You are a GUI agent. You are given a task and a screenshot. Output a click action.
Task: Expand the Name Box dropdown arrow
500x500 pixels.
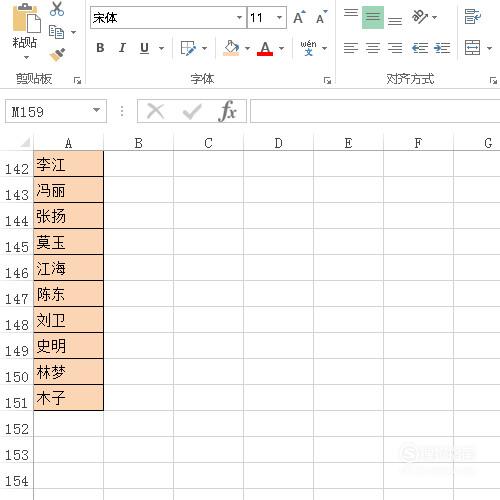click(97, 110)
